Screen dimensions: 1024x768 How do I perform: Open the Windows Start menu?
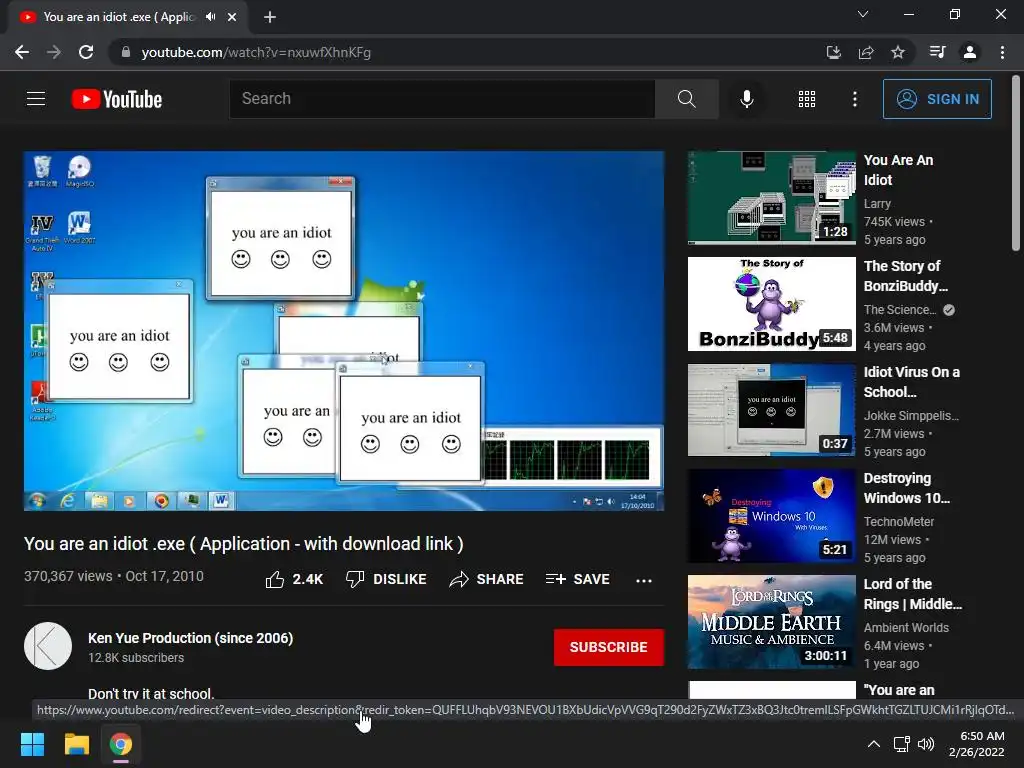tap(32, 744)
